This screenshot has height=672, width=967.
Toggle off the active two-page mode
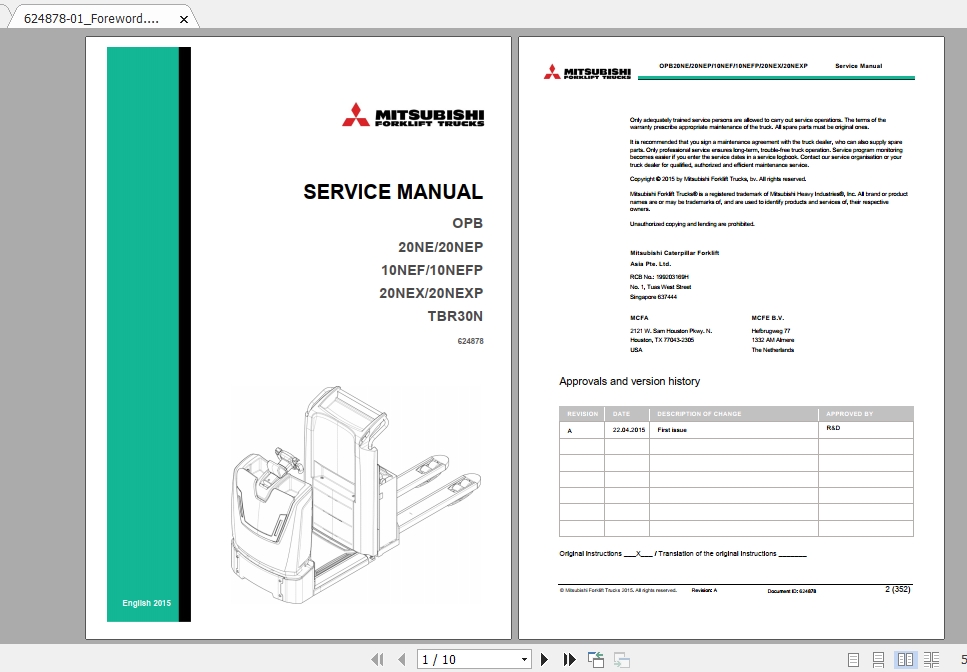[906, 659]
